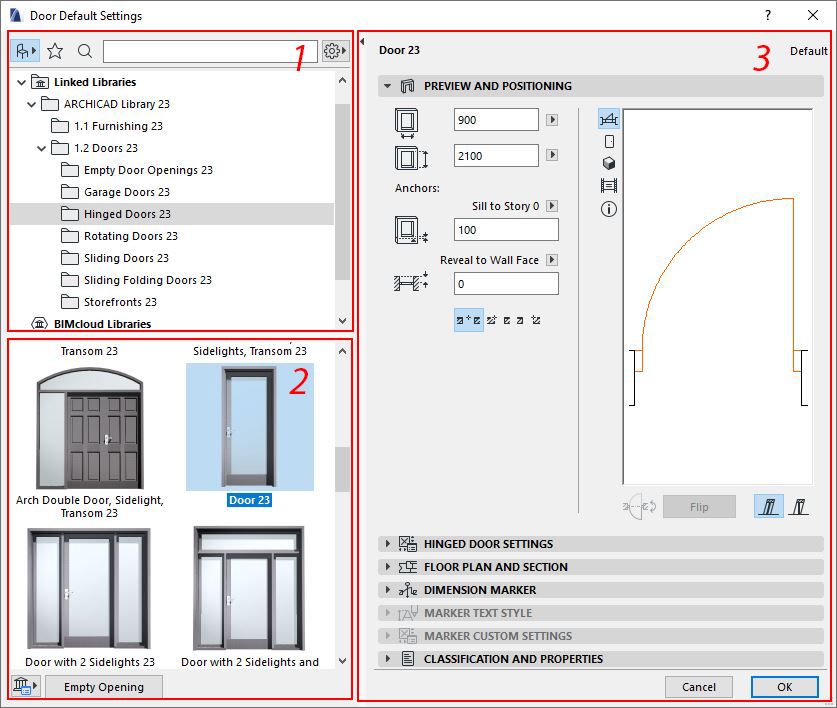This screenshot has height=708, width=837.
Task: Click the Empty Opening button
Action: (x=104, y=687)
